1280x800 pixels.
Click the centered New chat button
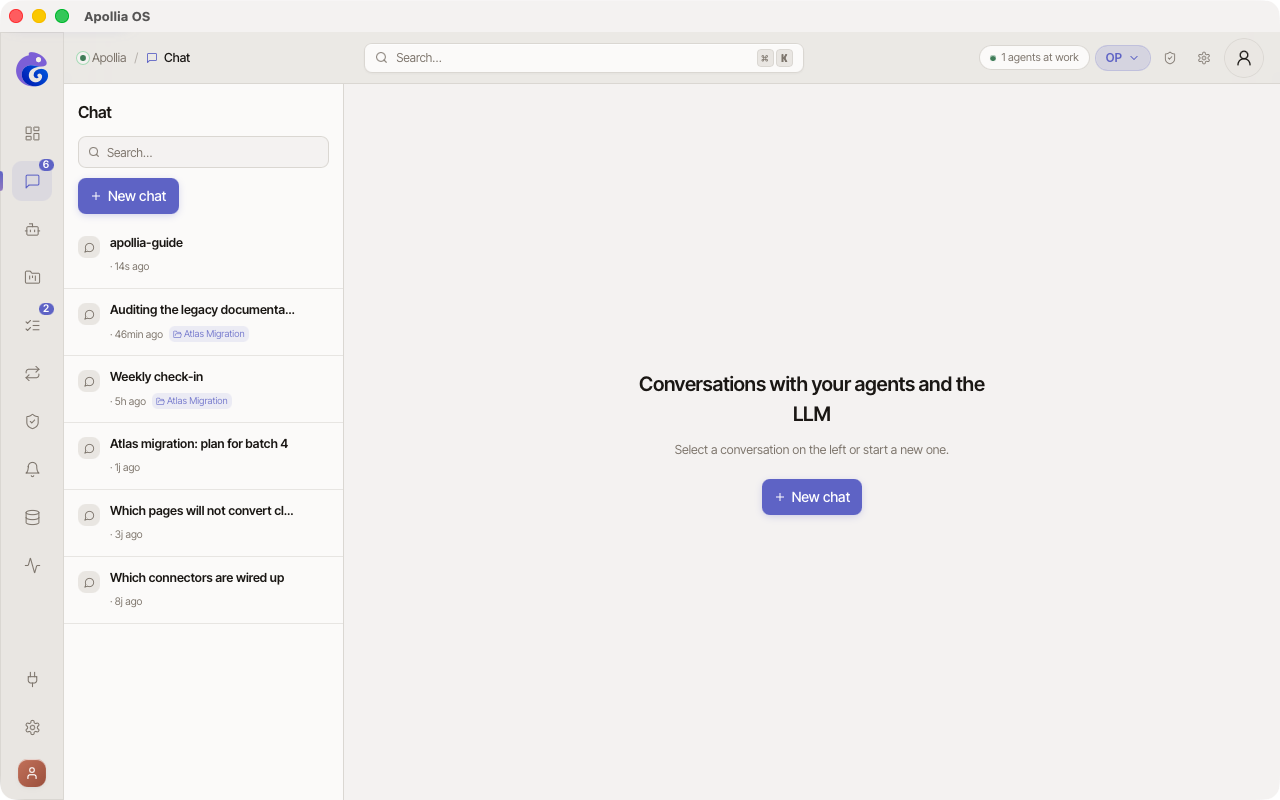point(812,497)
